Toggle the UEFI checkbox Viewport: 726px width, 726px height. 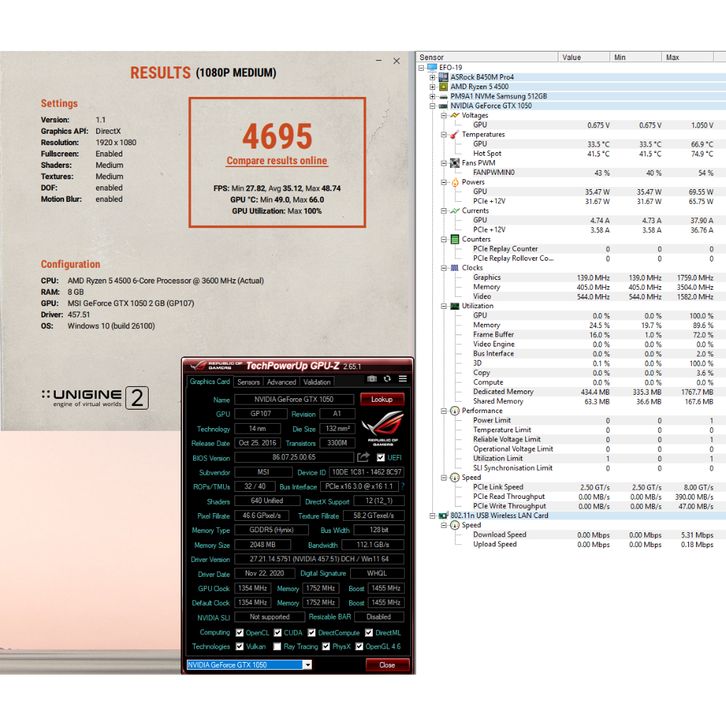point(381,458)
